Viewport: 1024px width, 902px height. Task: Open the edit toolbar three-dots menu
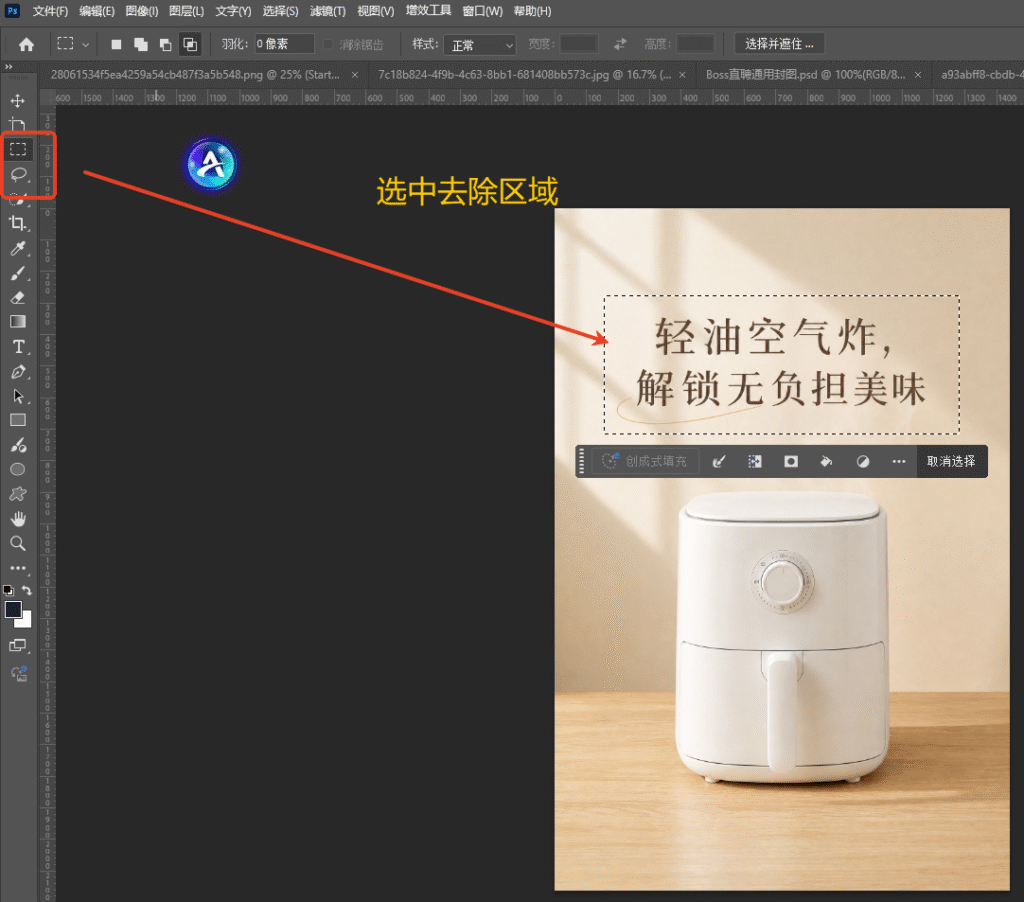pyautogui.click(x=18, y=568)
